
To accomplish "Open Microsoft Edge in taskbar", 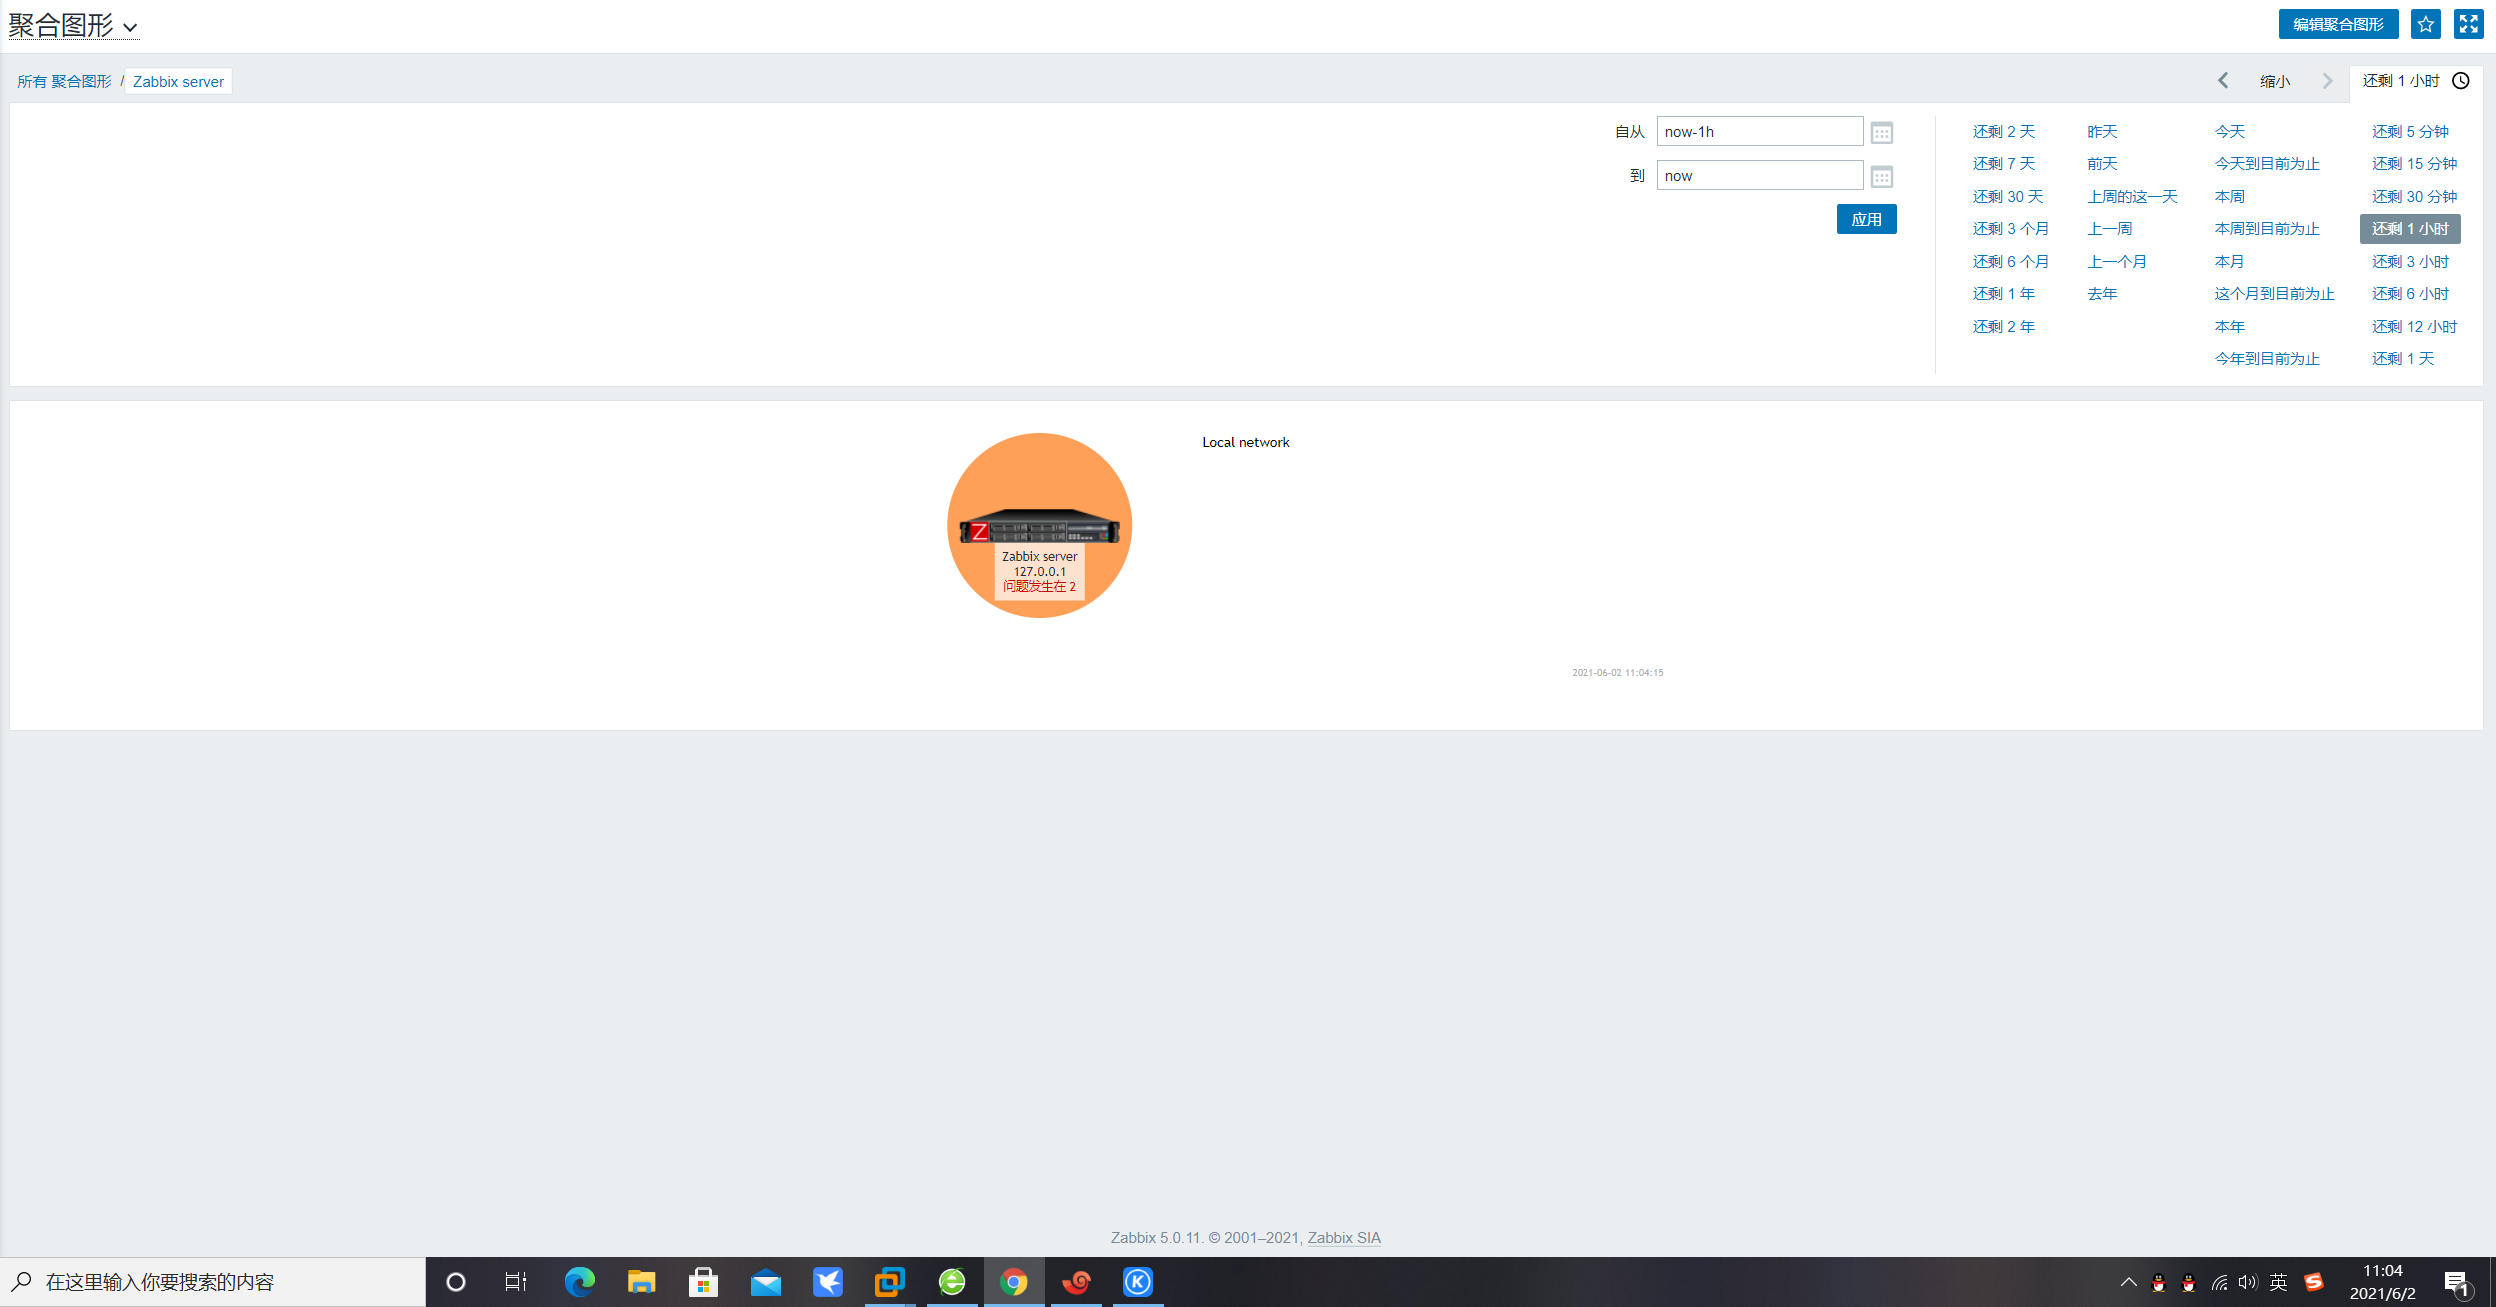I will pos(579,1282).
